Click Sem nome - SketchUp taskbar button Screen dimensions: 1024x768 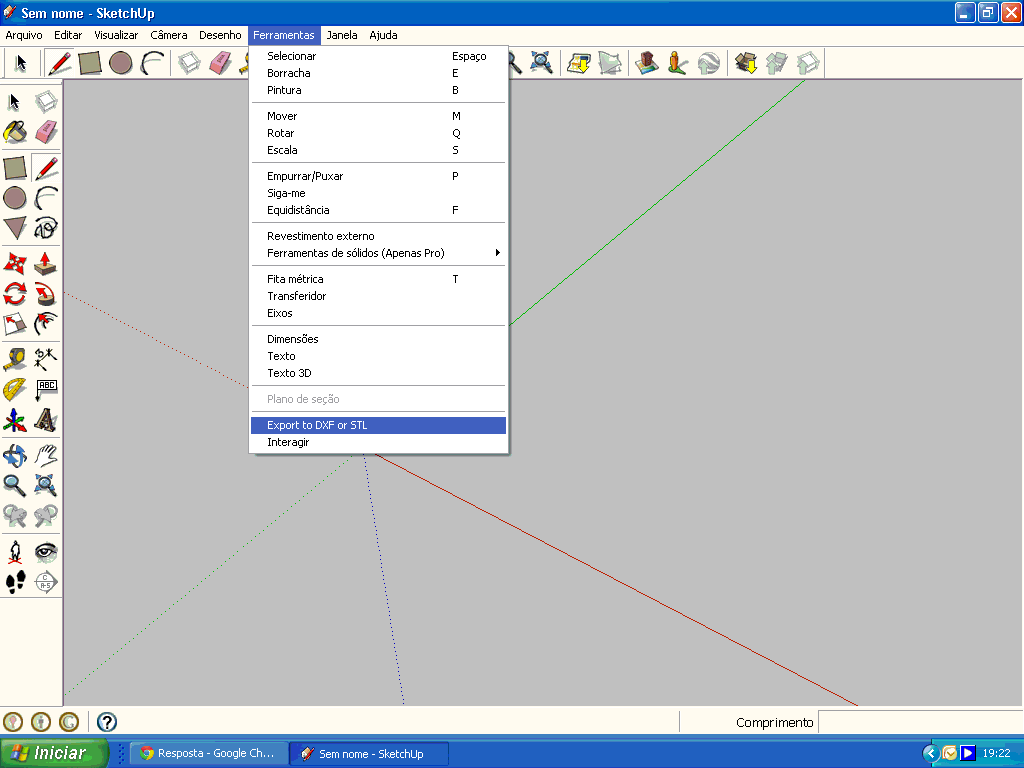tap(369, 754)
